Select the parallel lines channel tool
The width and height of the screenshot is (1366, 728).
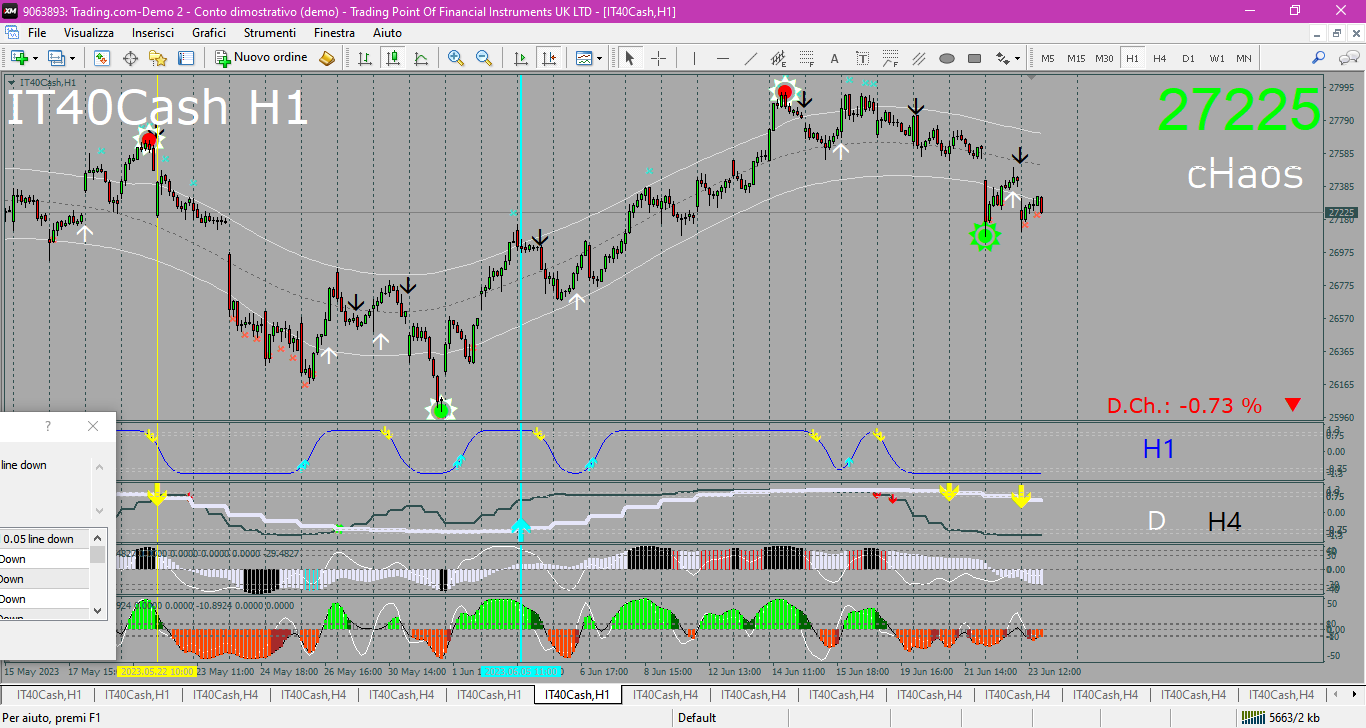(x=918, y=58)
